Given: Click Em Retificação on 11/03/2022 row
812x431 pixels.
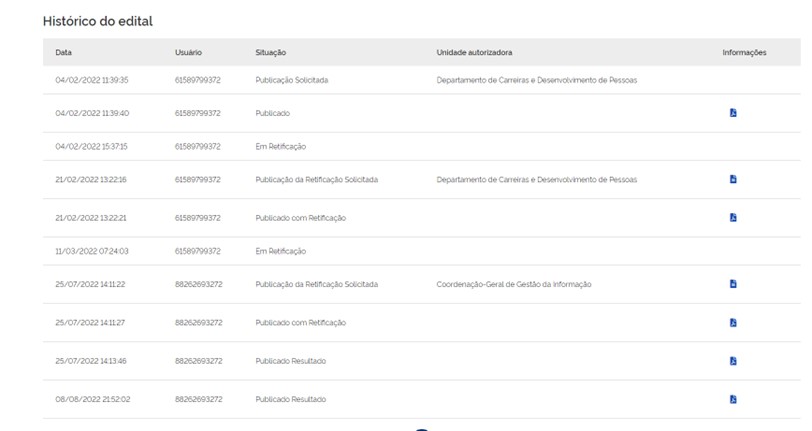Looking at the screenshot, I should [x=280, y=251].
